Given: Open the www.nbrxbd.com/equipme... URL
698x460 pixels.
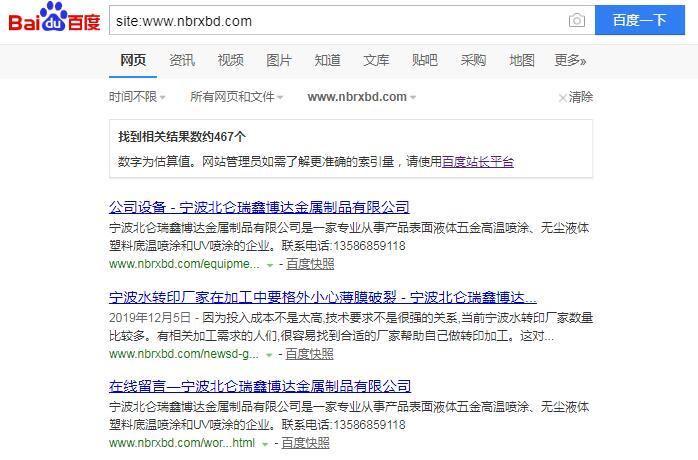Looking at the screenshot, I should (184, 264).
